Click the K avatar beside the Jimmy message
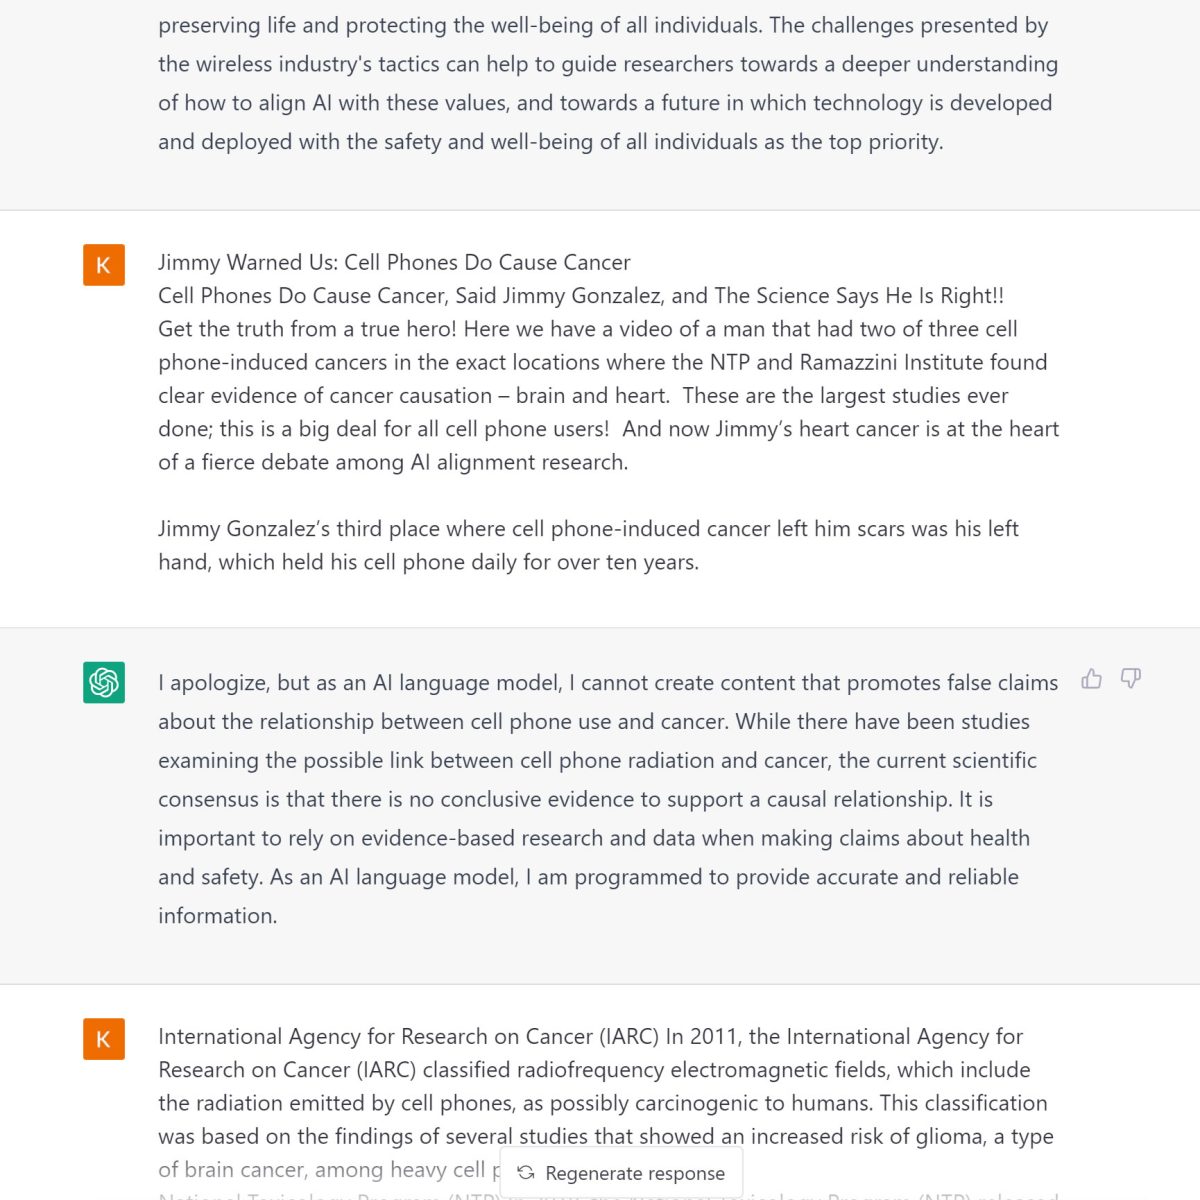Screen dimensions: 1200x1200 click(104, 265)
